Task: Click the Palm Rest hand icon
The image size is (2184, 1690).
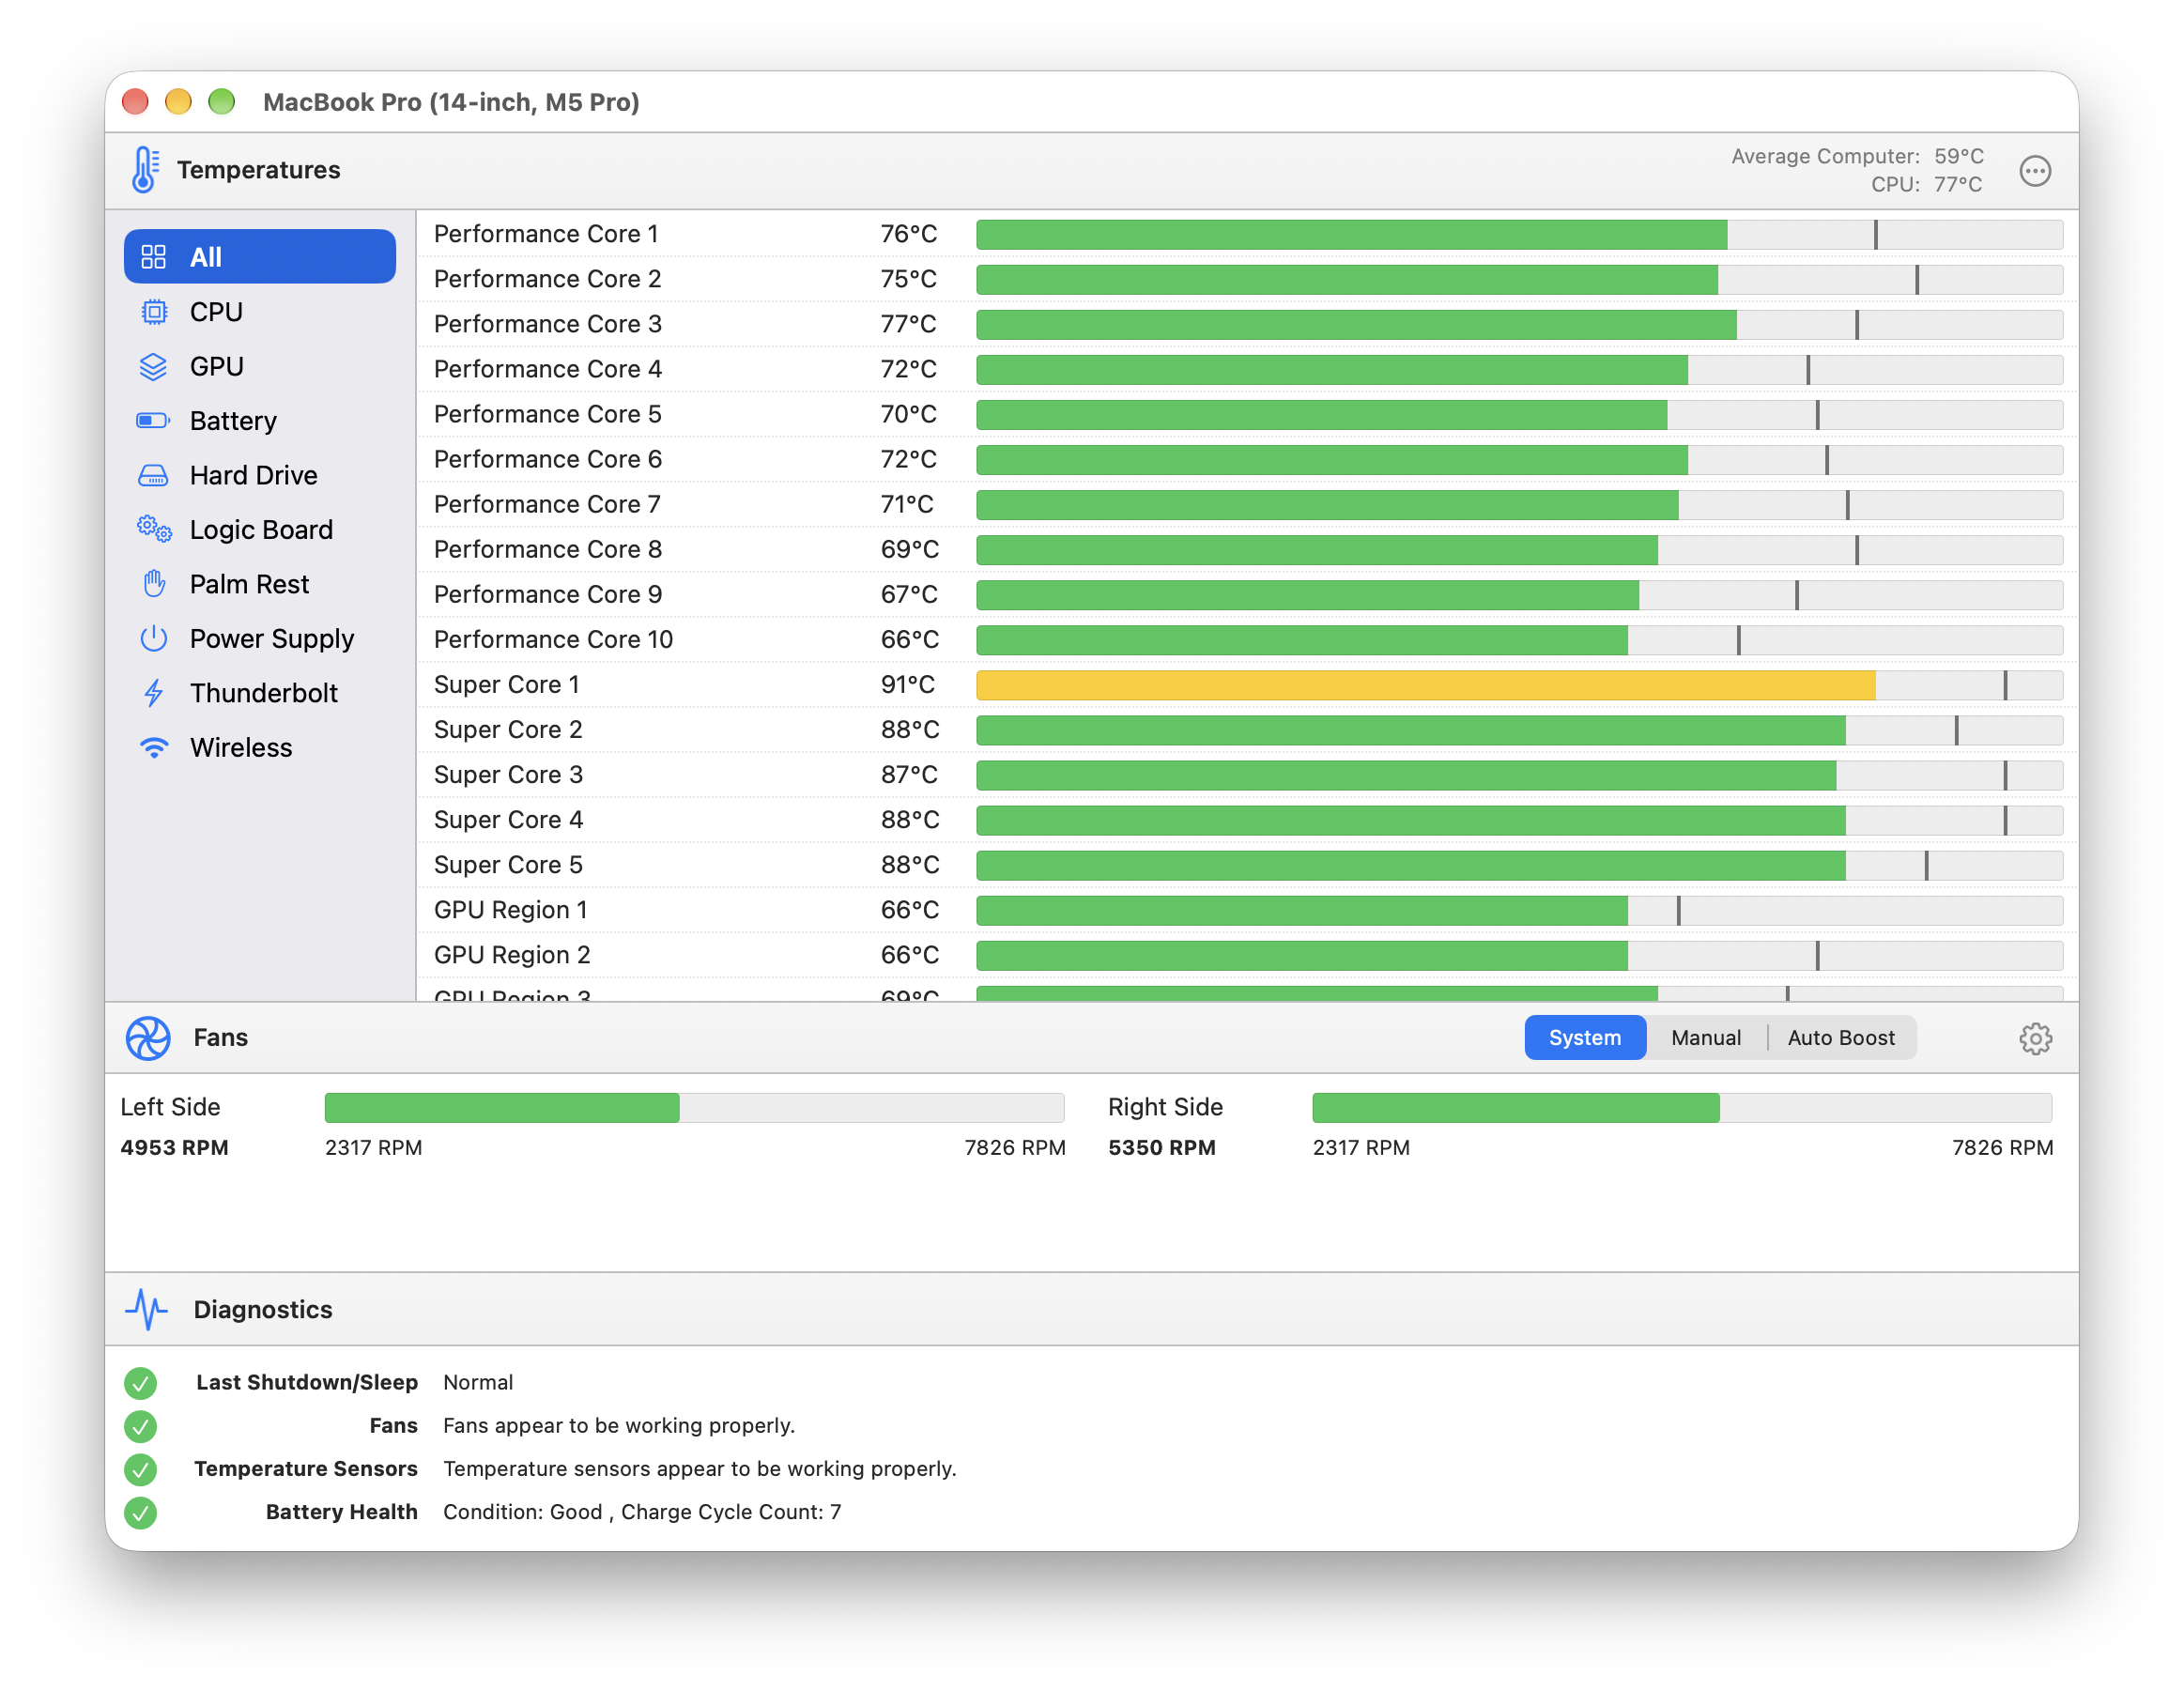Action: (154, 584)
